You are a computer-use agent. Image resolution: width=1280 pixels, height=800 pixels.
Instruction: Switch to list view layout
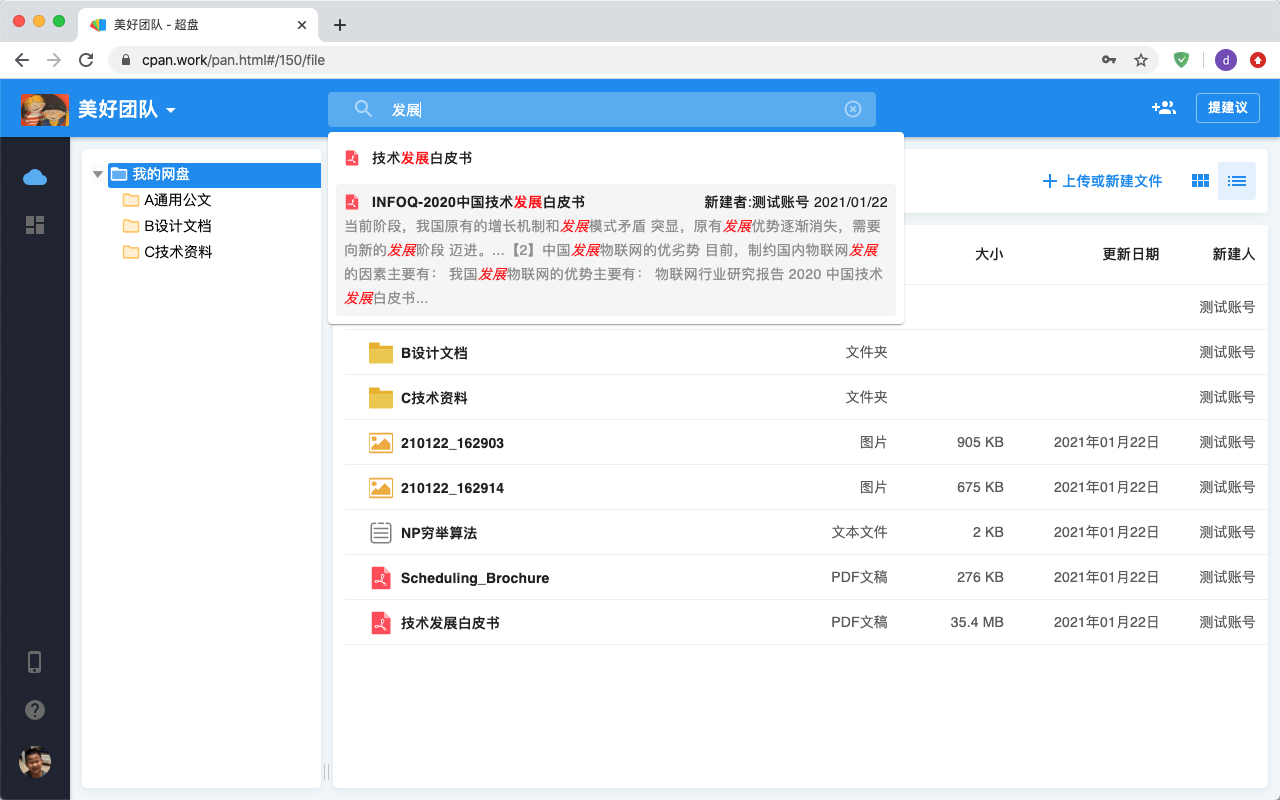(x=1237, y=181)
